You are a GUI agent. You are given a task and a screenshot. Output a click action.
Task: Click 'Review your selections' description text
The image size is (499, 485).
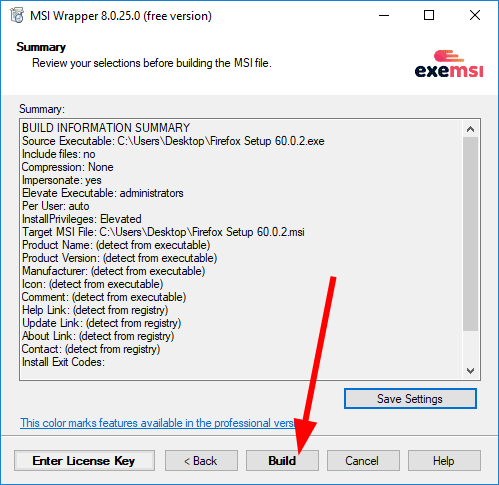pyautogui.click(x=152, y=63)
